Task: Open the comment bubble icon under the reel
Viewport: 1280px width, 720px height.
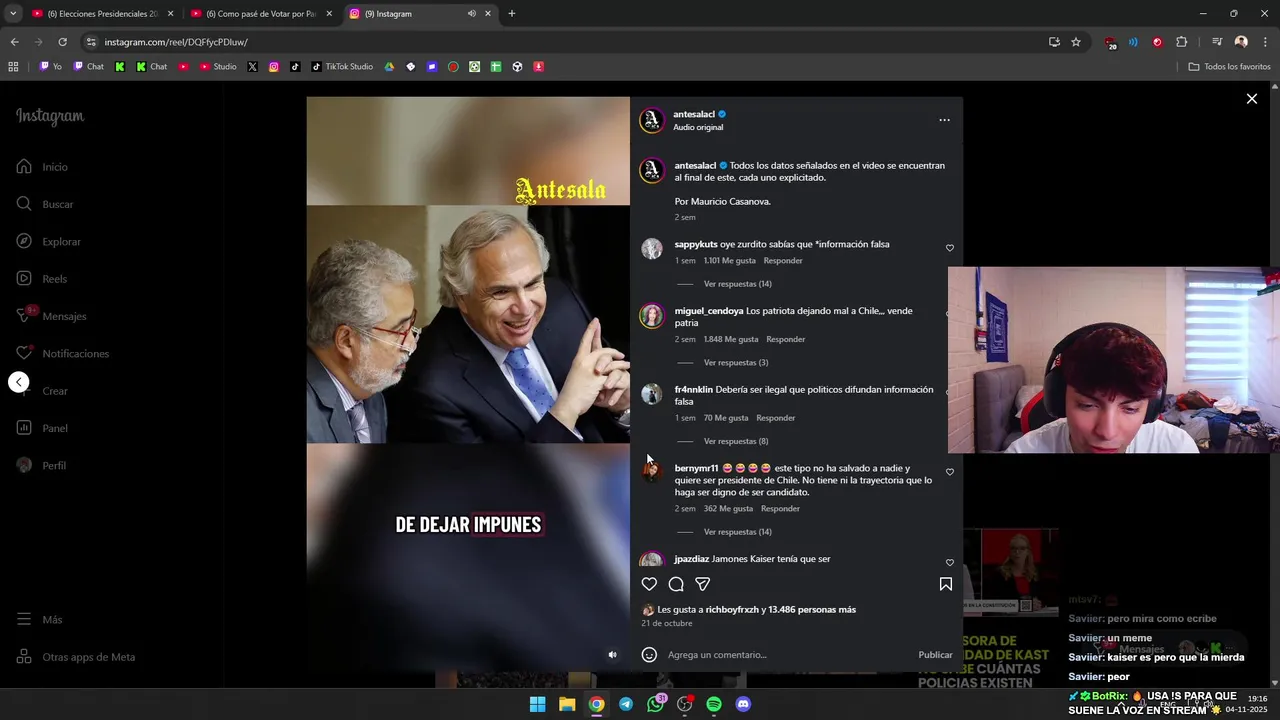Action: [x=676, y=584]
